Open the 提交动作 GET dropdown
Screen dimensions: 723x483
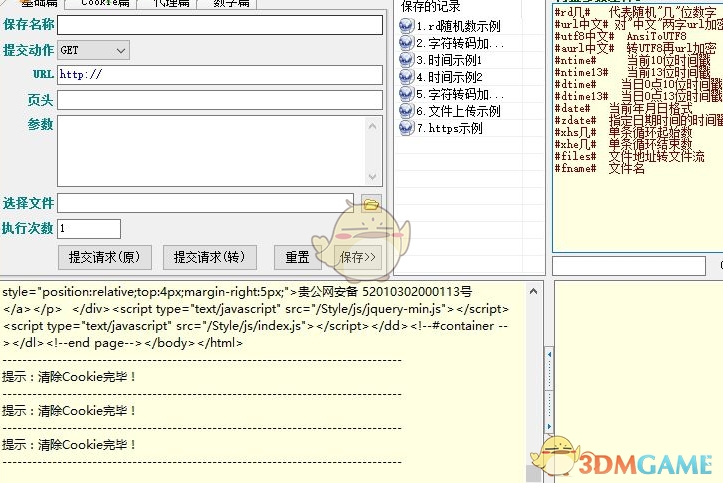(x=94, y=50)
